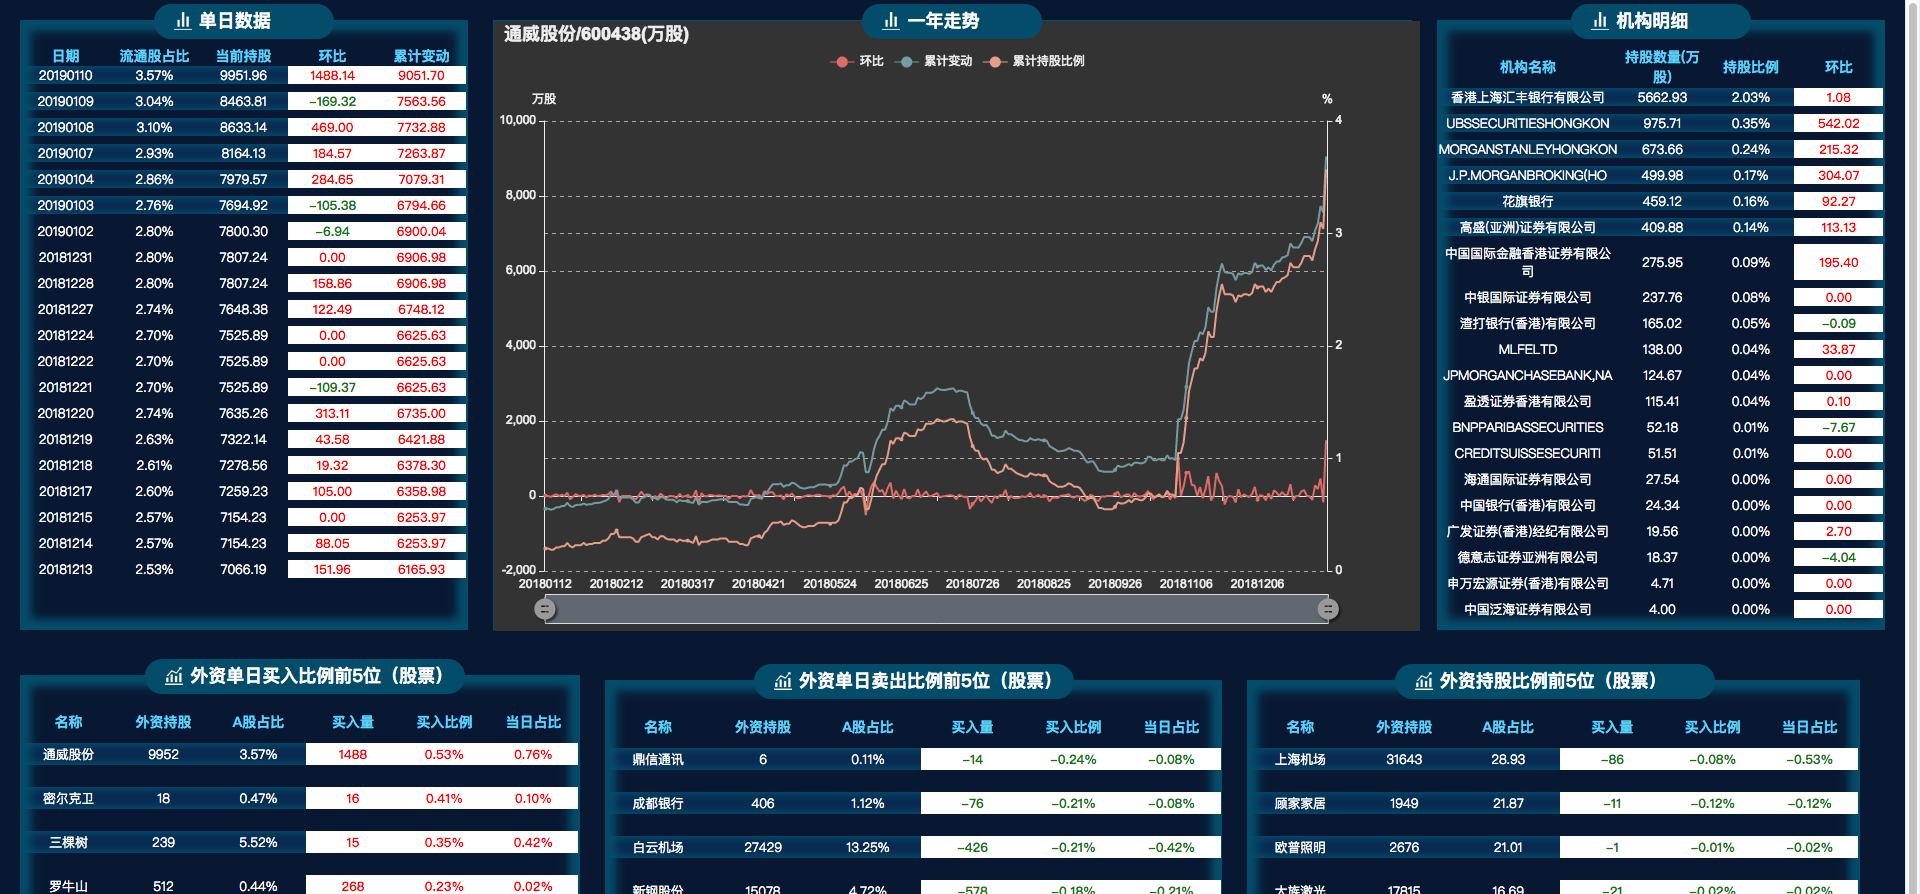Click the 1488.14 环比 value
1920x894 pixels.
point(332,75)
